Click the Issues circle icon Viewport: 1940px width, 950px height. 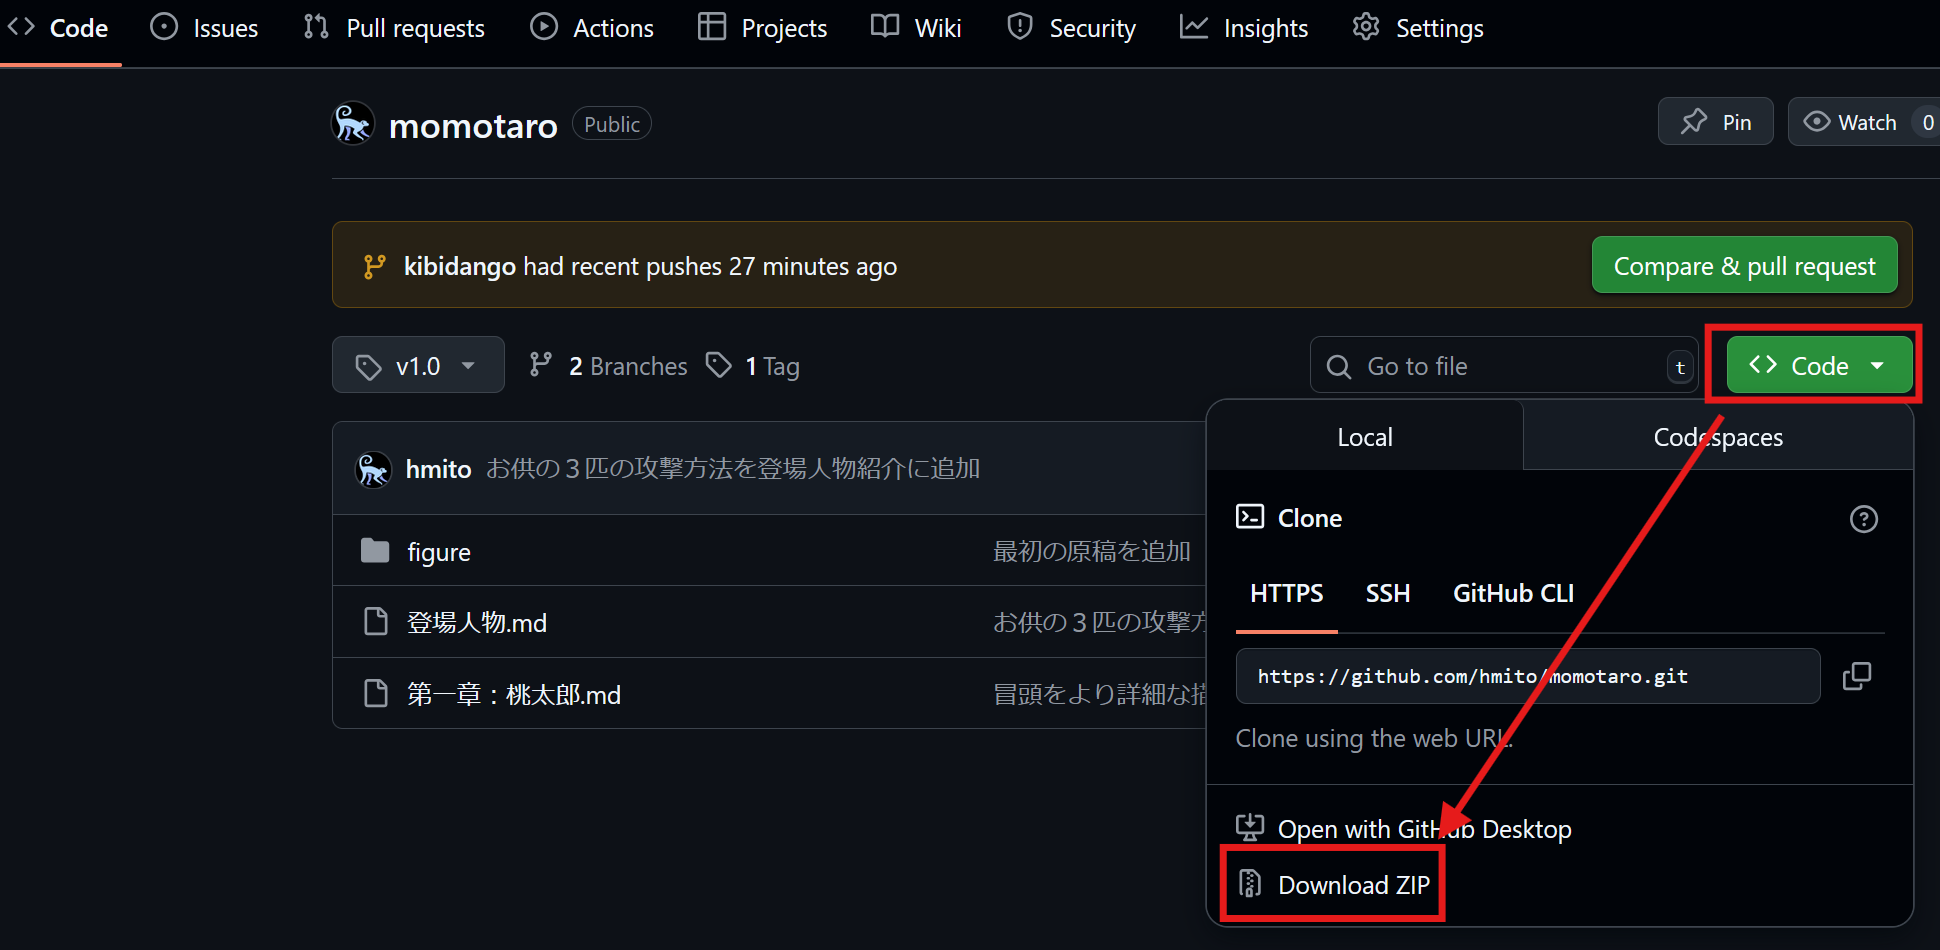[164, 27]
